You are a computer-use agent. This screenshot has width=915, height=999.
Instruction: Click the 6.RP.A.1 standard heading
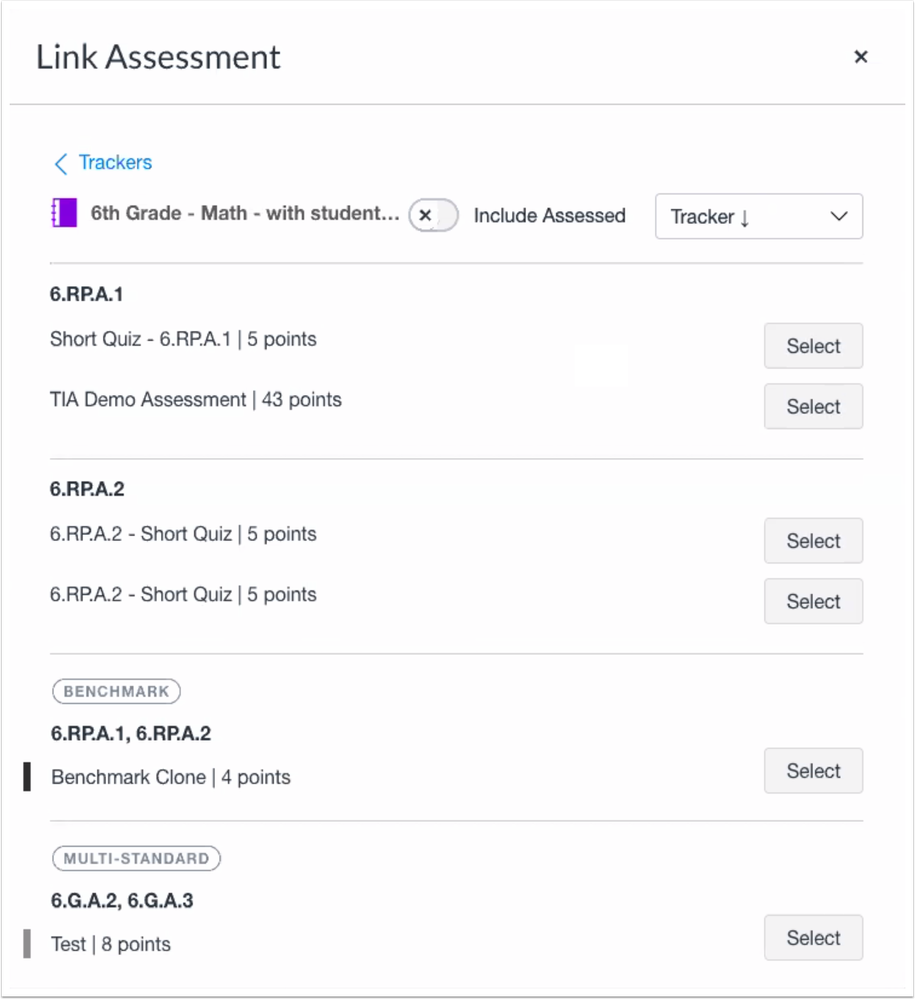tap(86, 294)
